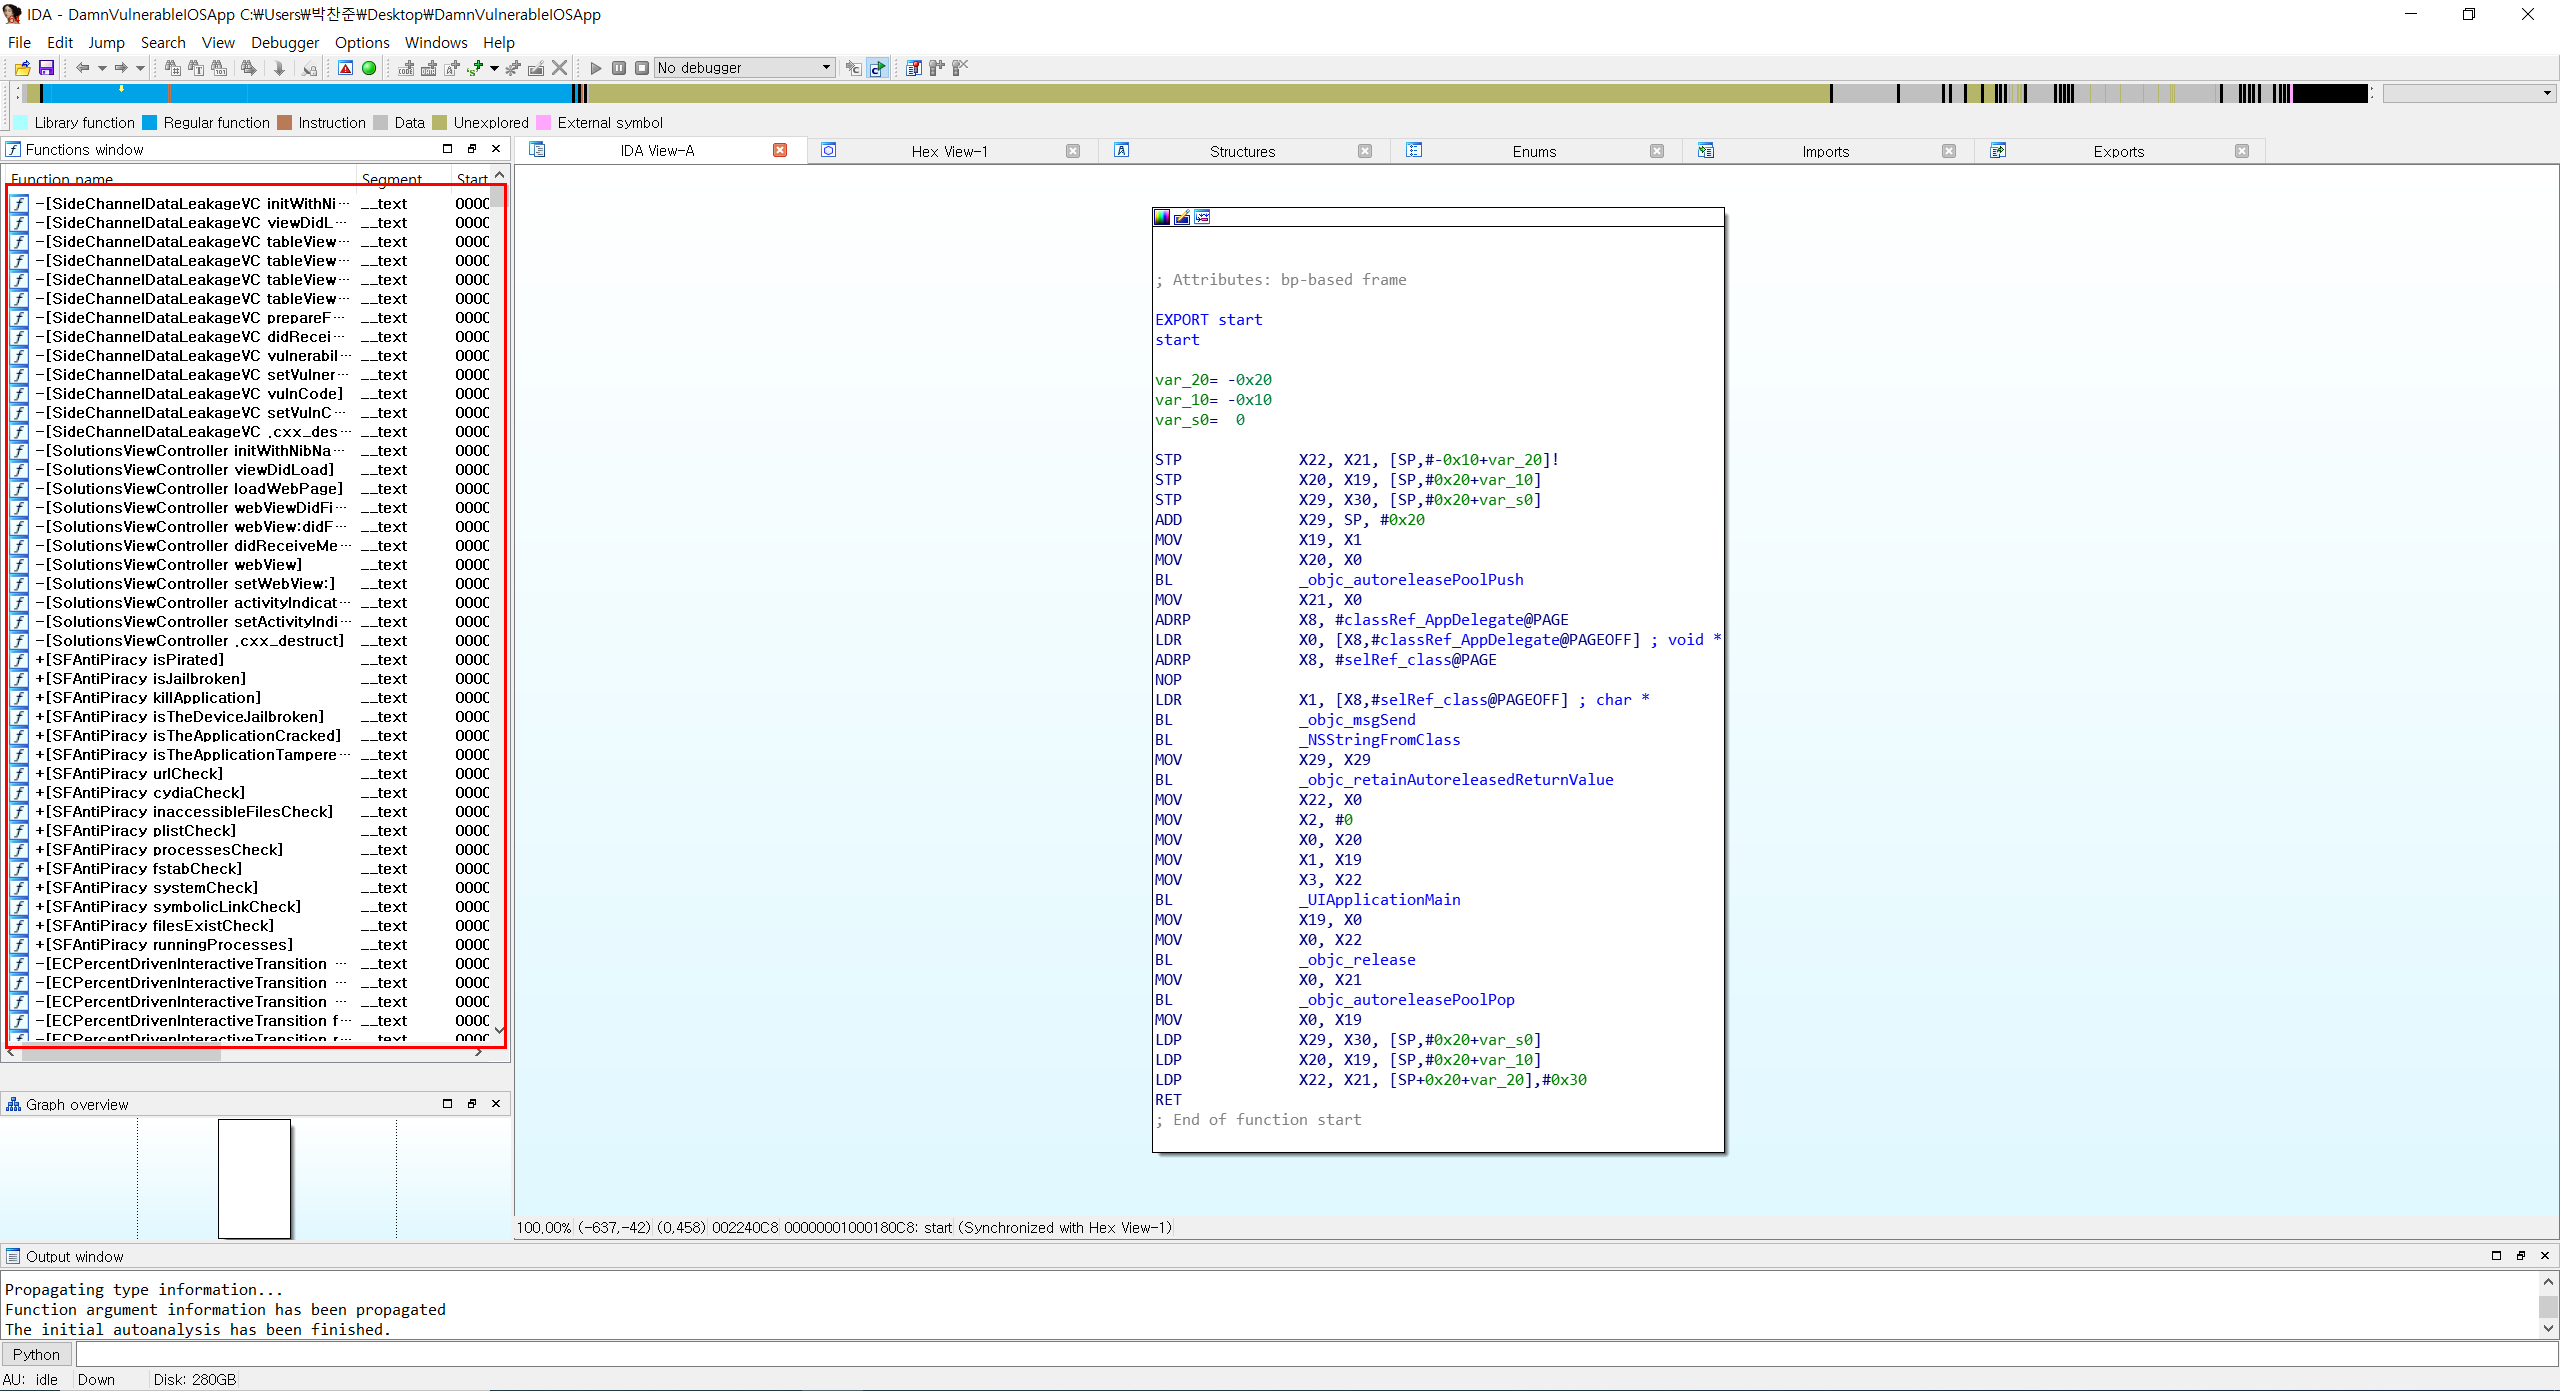
Task: Close the Graph overview panel
Action: (x=496, y=1103)
